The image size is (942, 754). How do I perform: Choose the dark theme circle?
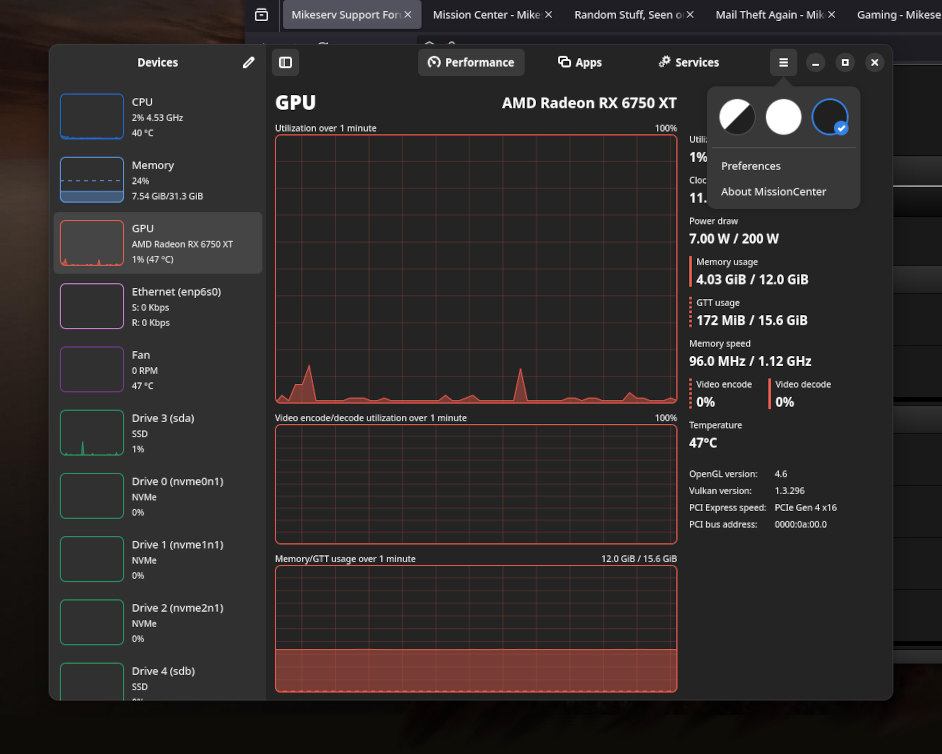tap(829, 117)
